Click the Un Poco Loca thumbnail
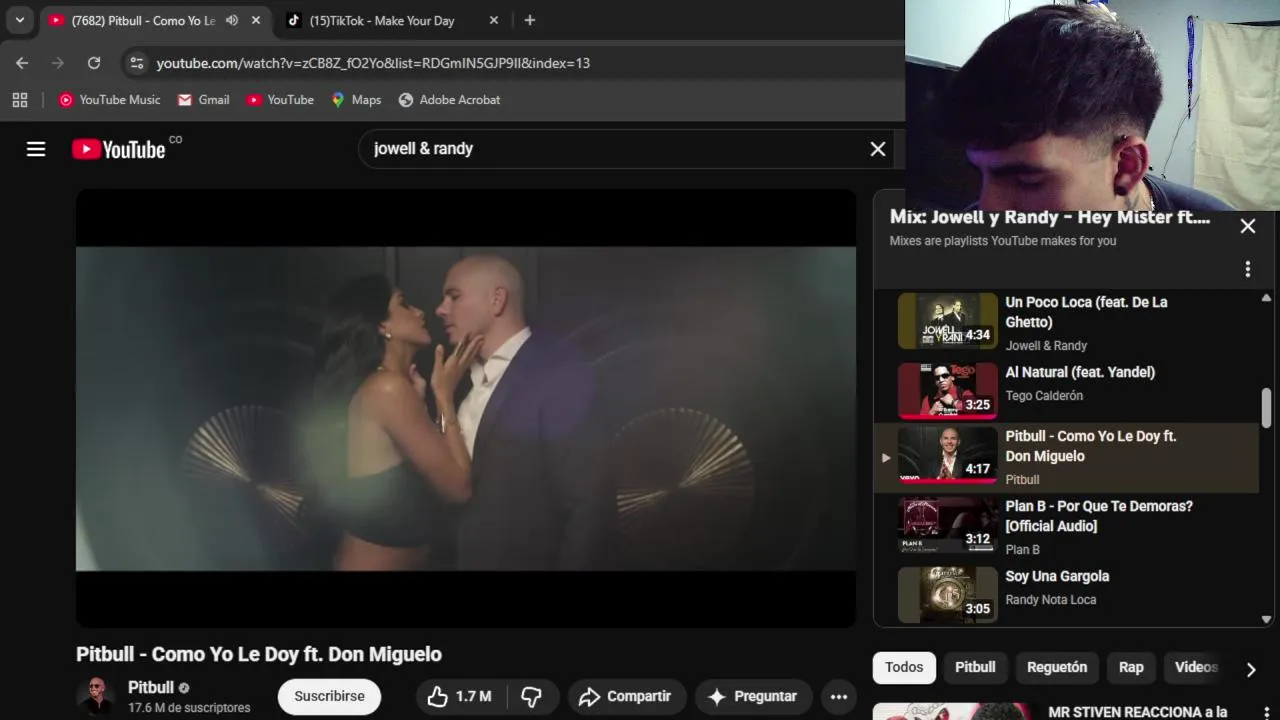 point(948,321)
